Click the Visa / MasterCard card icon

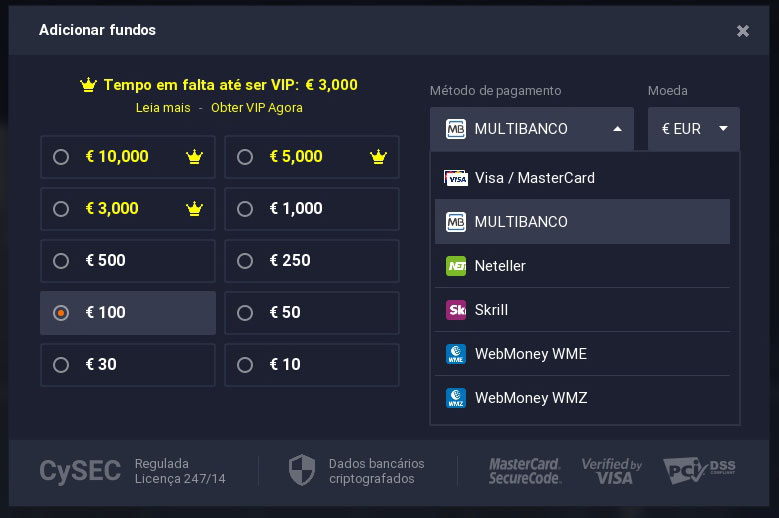point(456,178)
